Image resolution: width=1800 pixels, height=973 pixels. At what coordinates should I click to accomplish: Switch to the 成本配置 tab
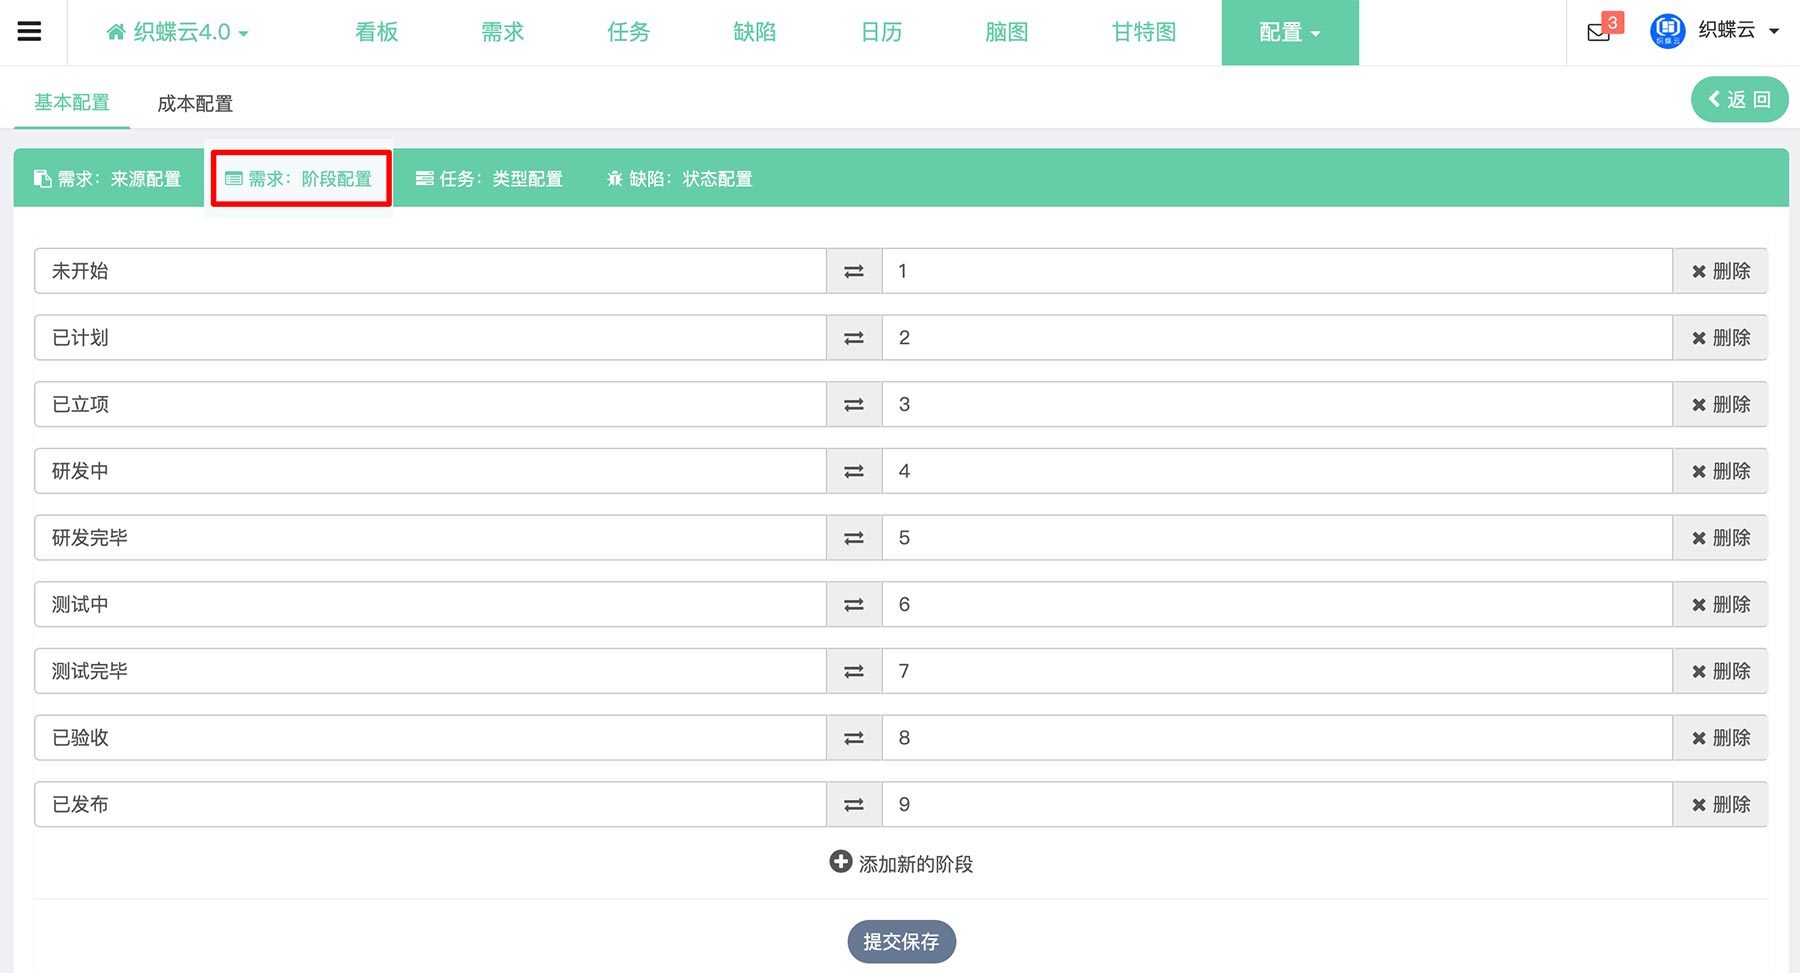click(195, 103)
